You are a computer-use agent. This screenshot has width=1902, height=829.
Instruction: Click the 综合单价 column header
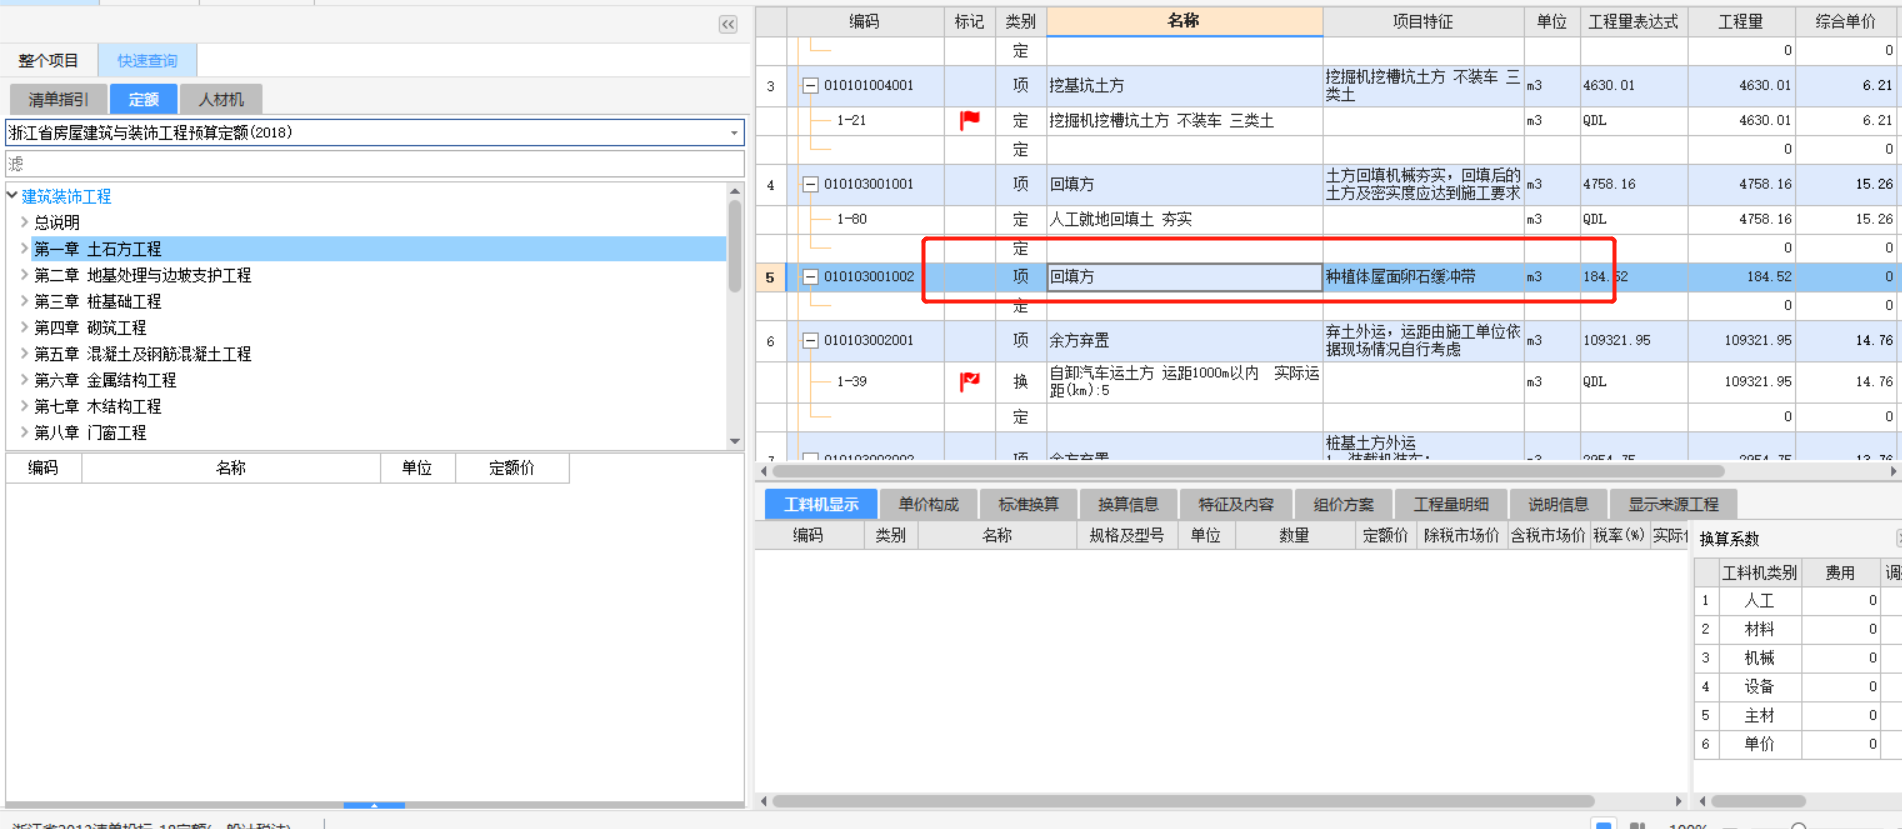click(1846, 21)
